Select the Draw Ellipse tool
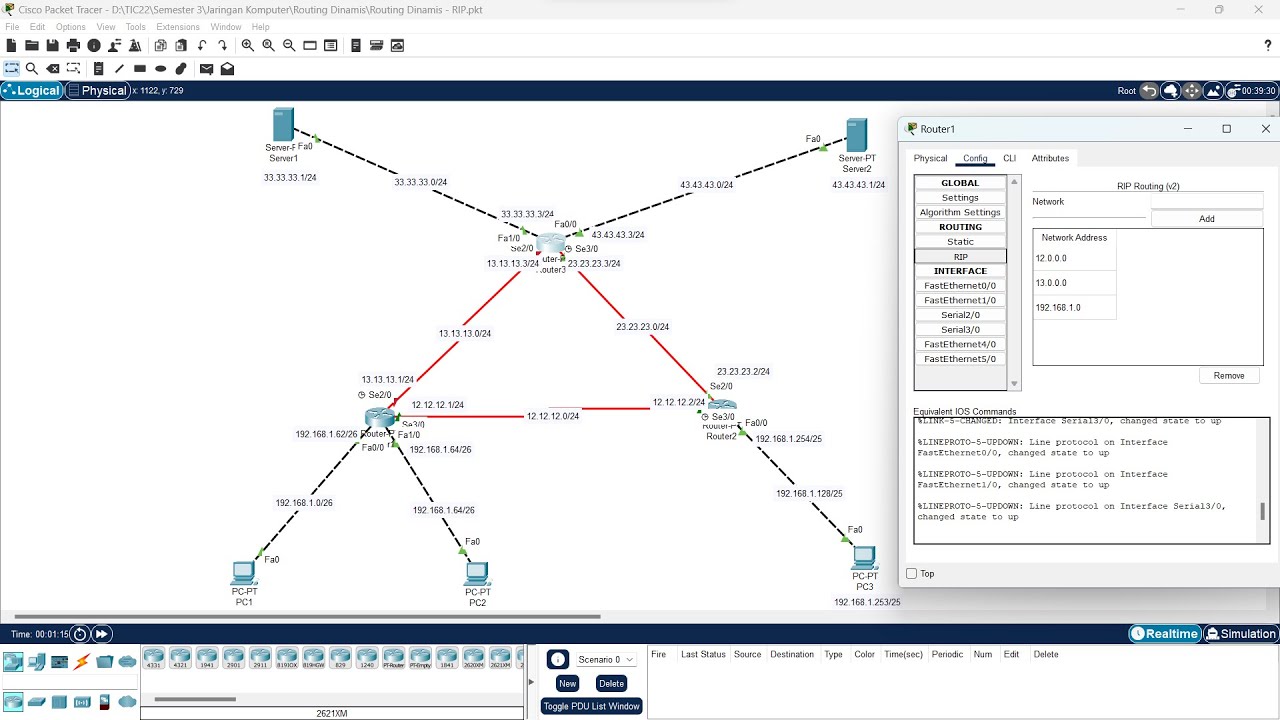 pyautogui.click(x=160, y=69)
